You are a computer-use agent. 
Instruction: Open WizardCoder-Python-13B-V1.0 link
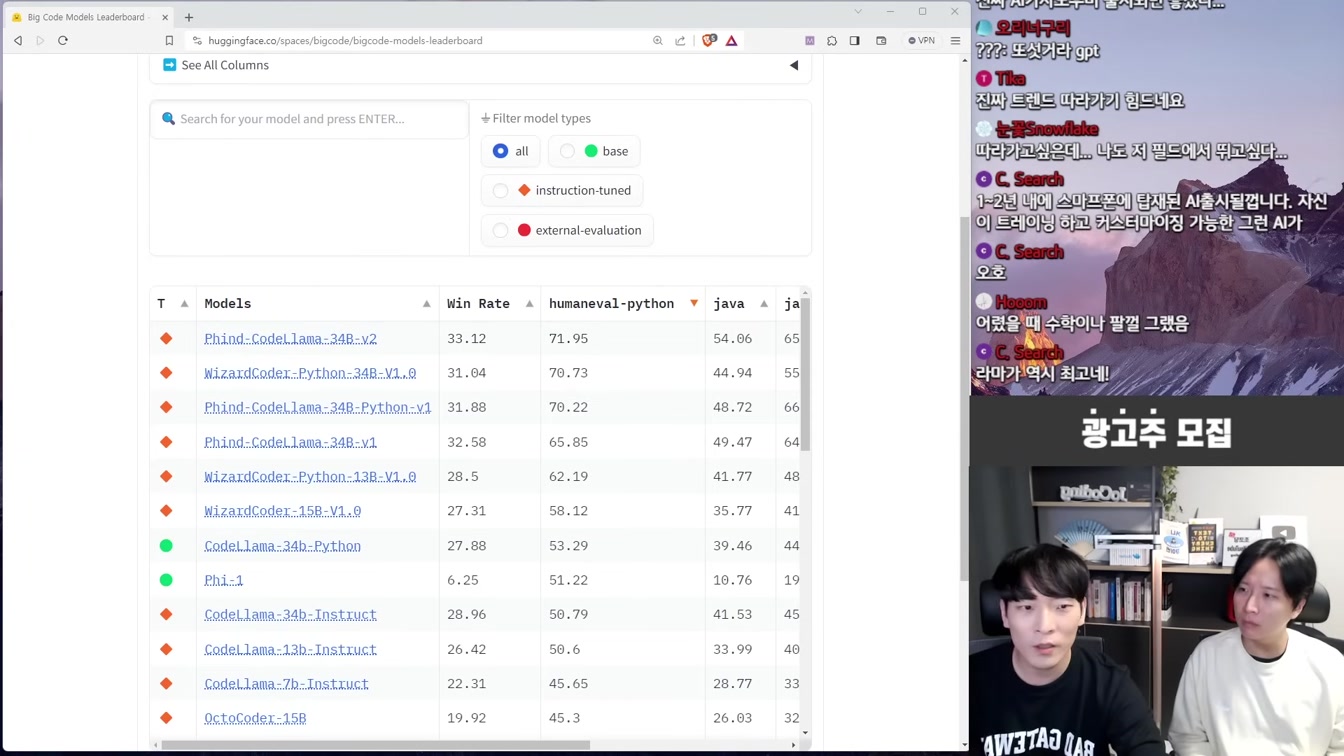[x=310, y=476]
